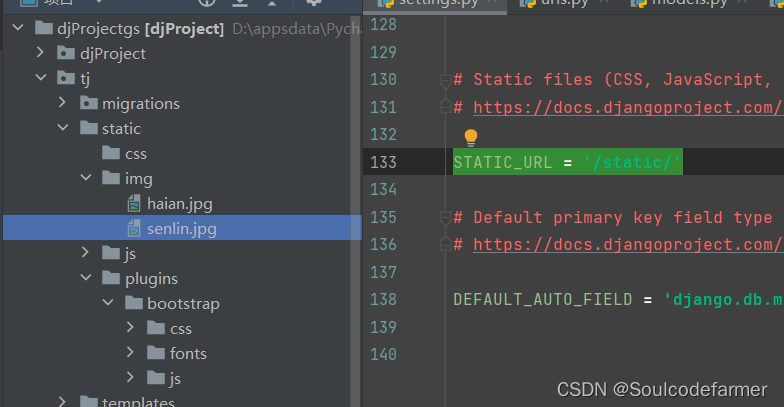
Task: Click the djProject package folder icon
Action: click(x=66, y=52)
